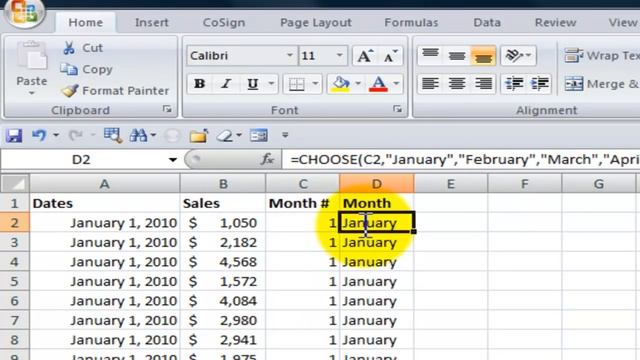Grow font size with large A
This screenshot has width=640, height=360.
[364, 56]
